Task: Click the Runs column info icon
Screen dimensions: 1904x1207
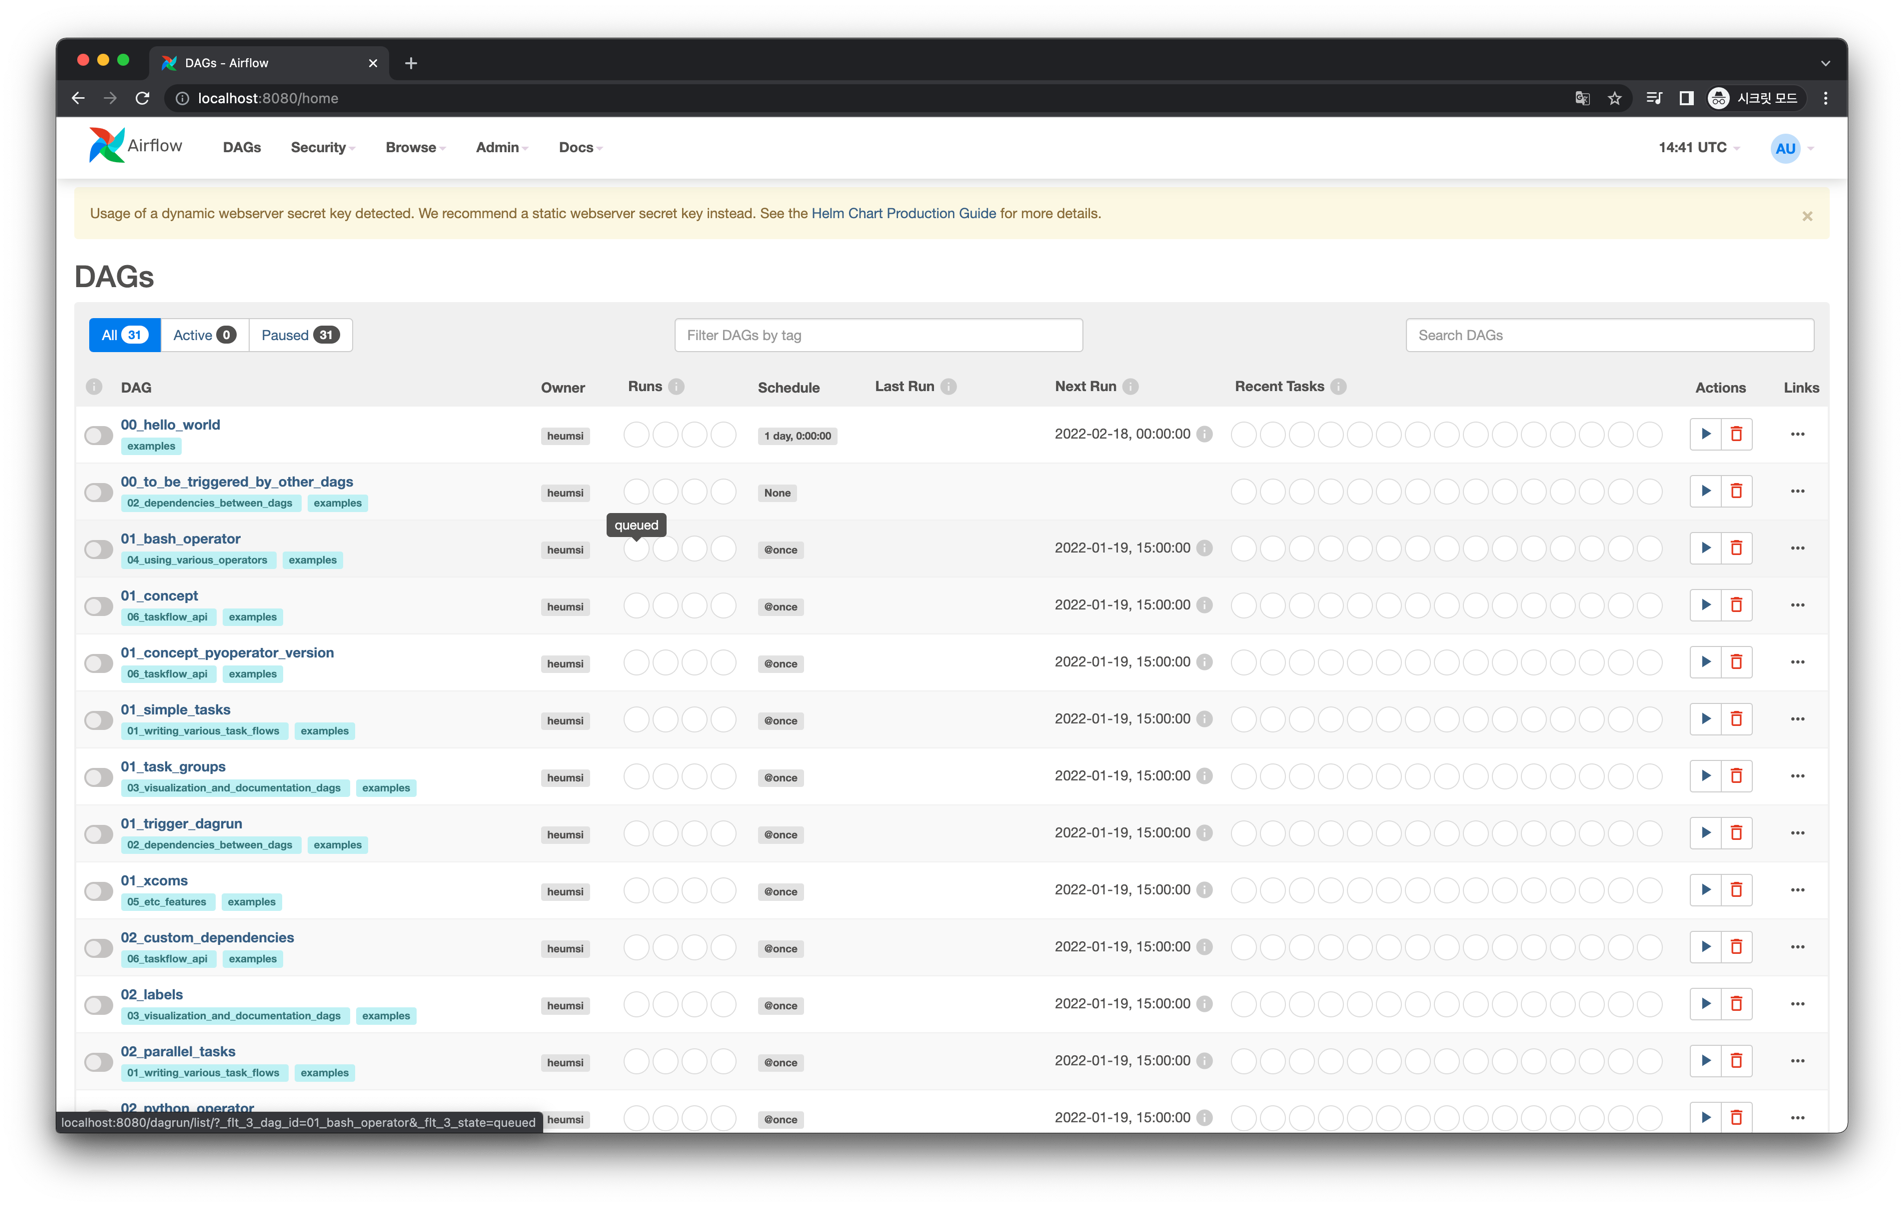Action: 677,387
